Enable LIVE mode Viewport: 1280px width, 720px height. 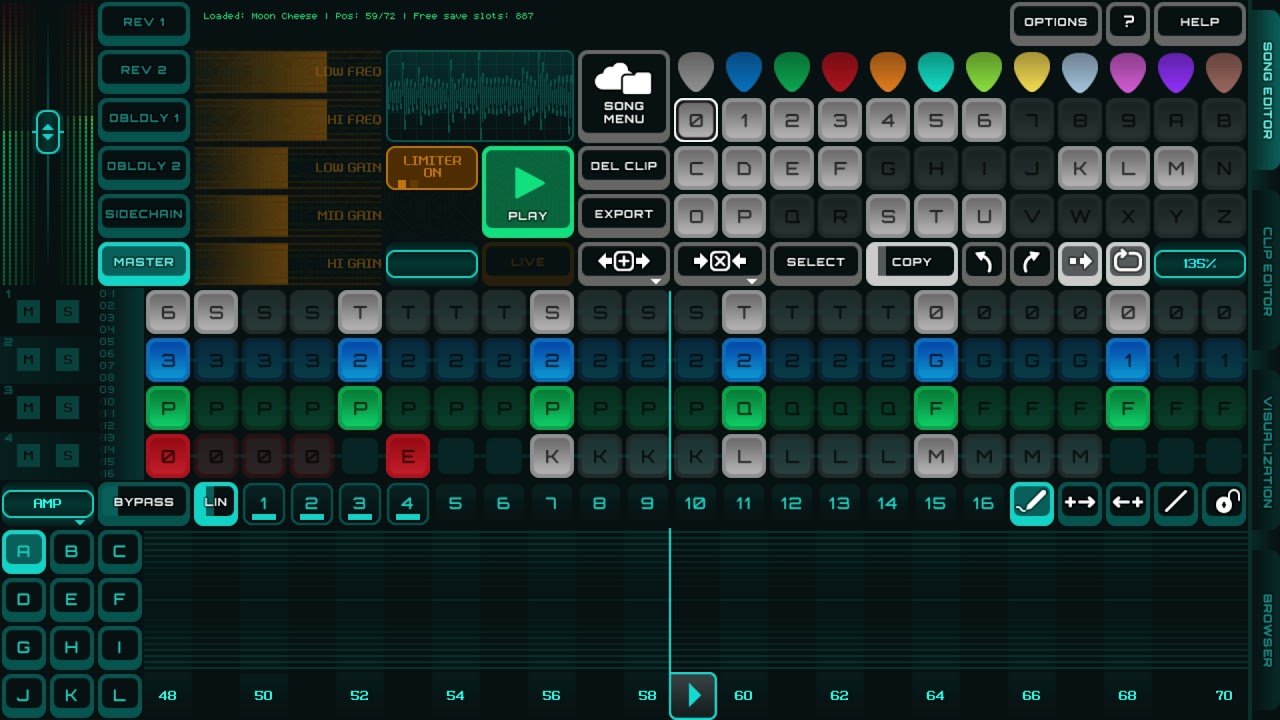[528, 262]
